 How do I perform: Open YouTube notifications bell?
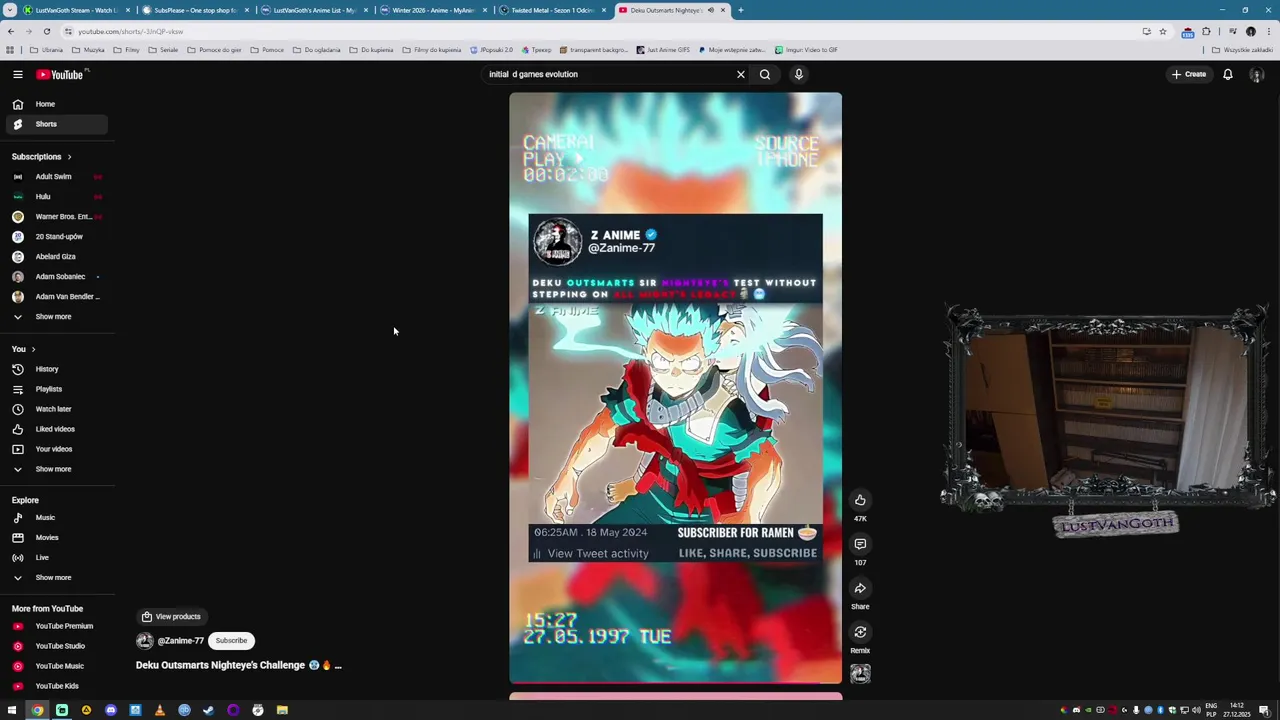click(x=1228, y=74)
